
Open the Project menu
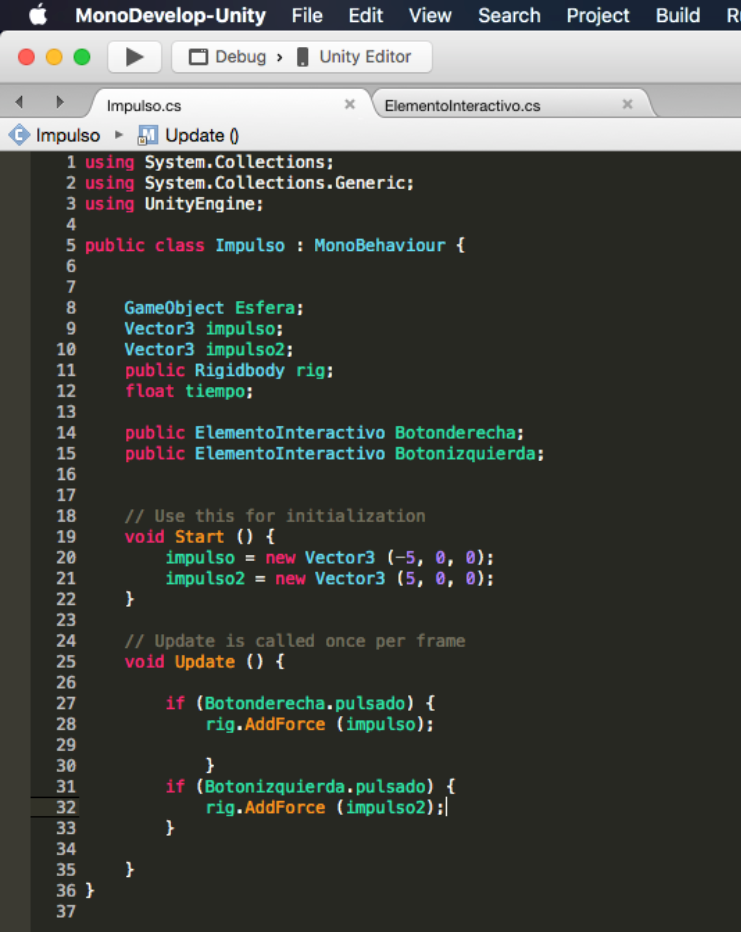[x=597, y=15]
